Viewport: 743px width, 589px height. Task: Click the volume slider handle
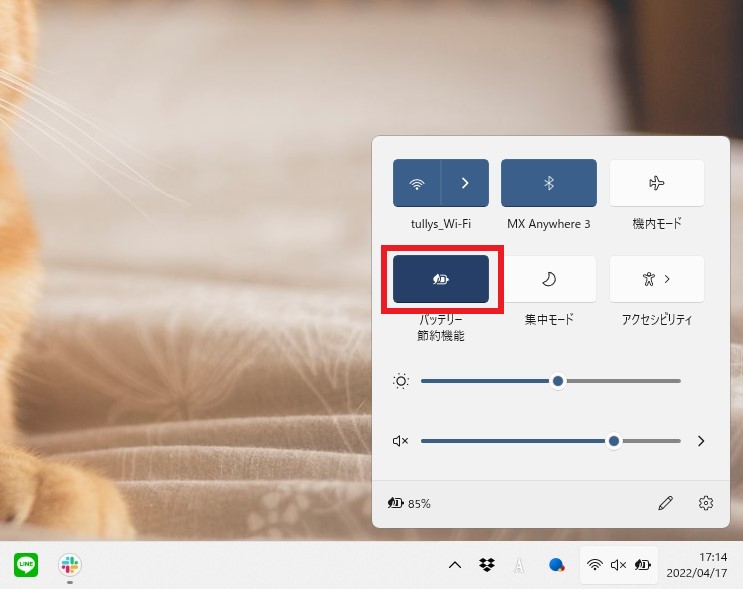[614, 441]
